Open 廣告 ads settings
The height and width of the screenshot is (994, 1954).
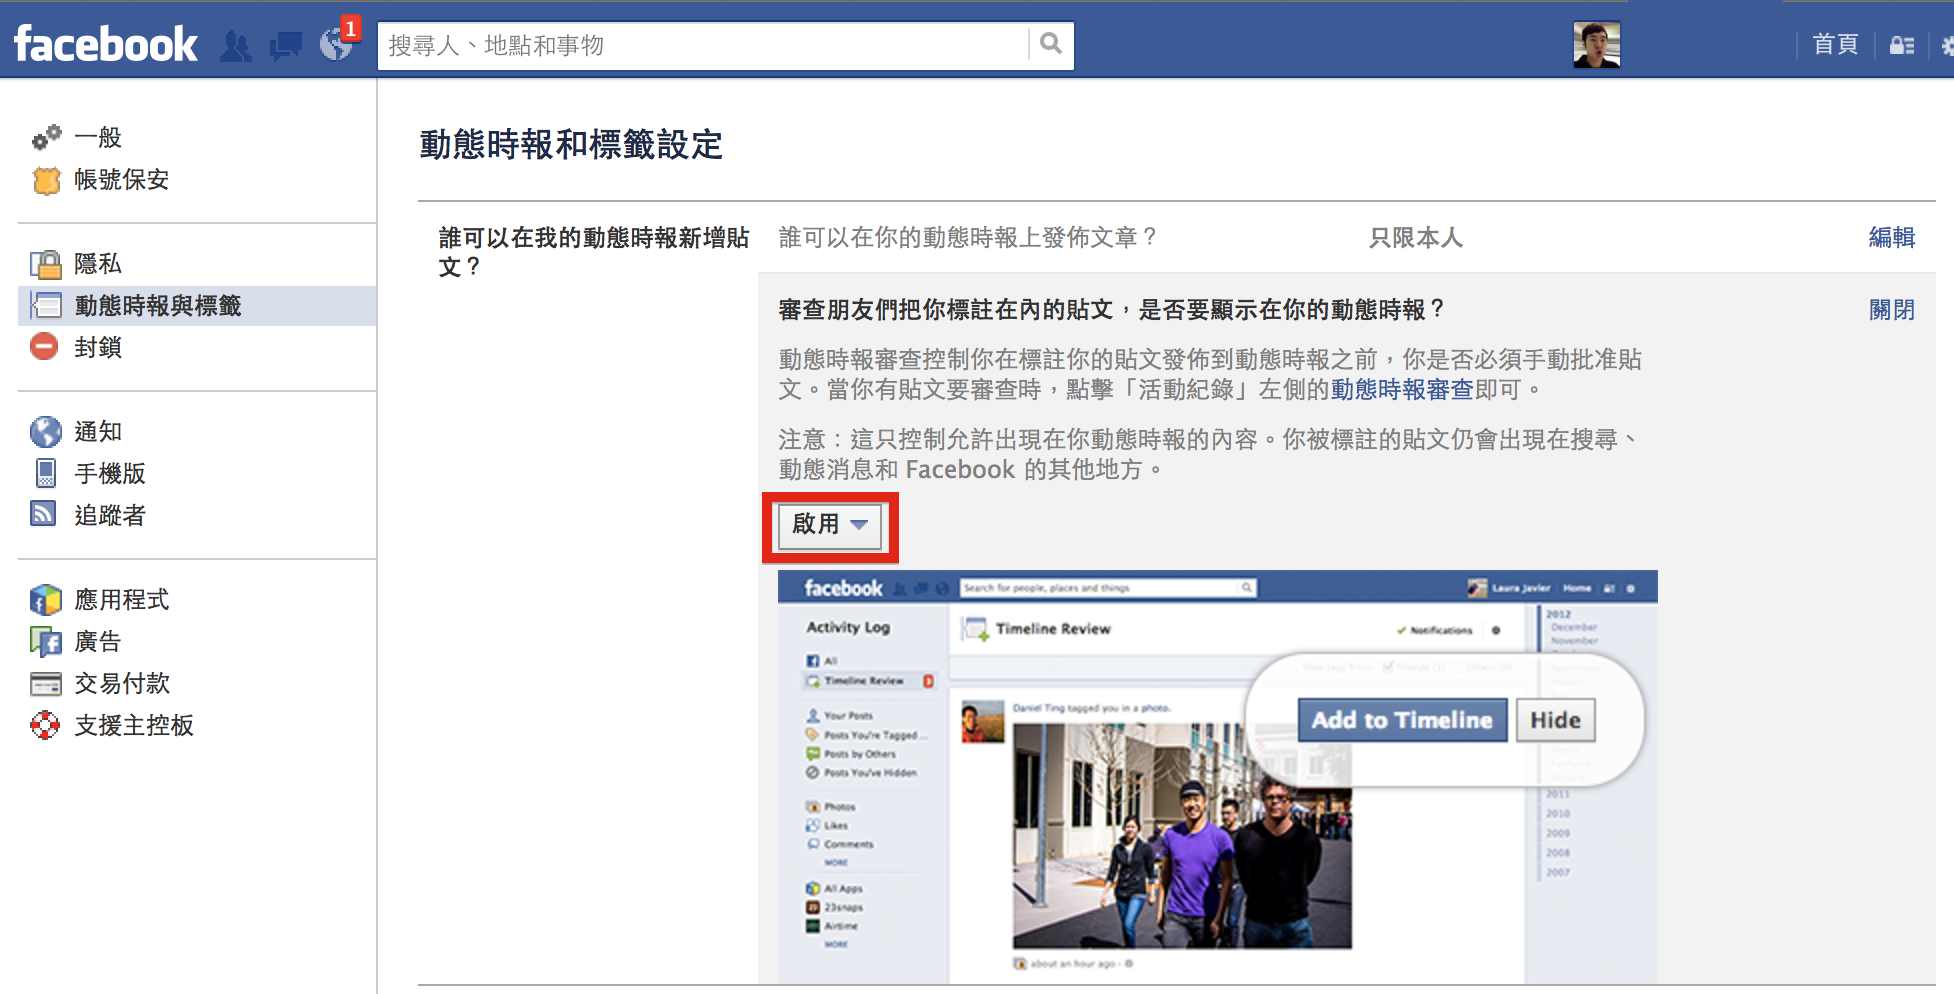[98, 641]
